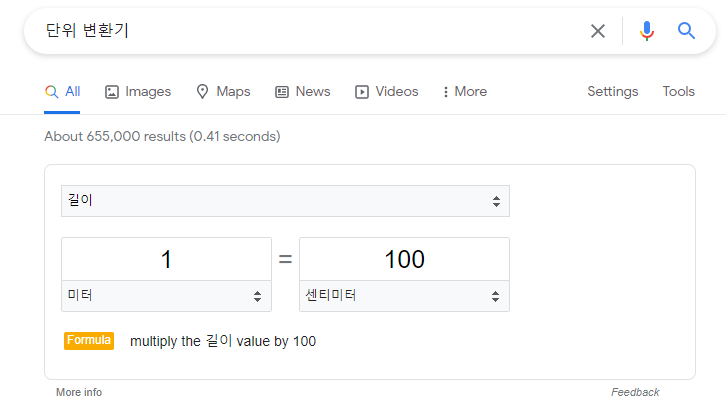Click the blue magnifier search icon
This screenshot has height=410, width=726.
click(x=686, y=31)
